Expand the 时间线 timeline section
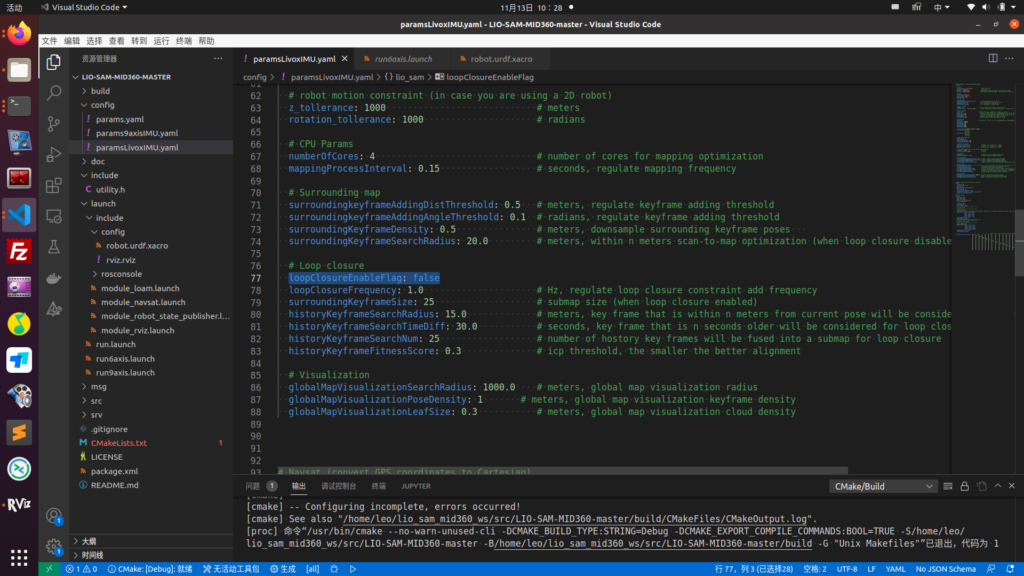The width and height of the screenshot is (1024, 576). [152, 555]
